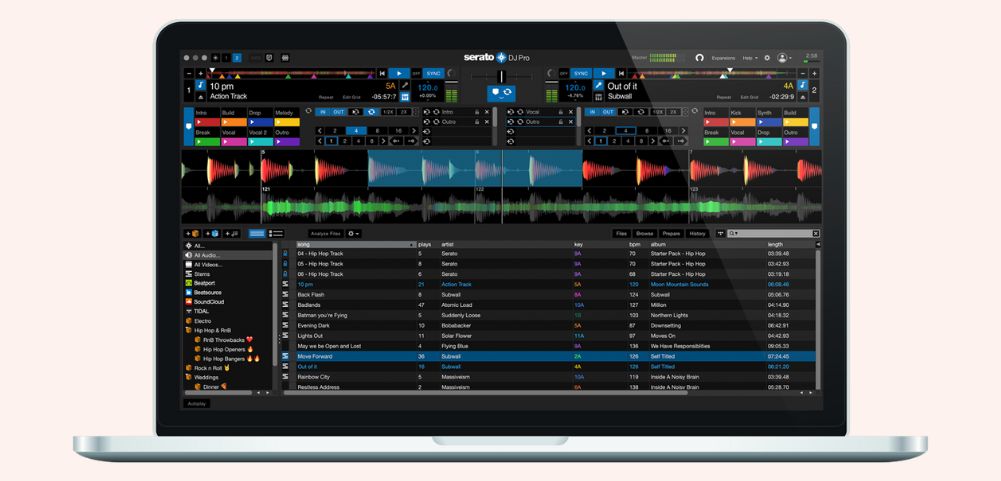Viewport: 1001px width, 481px height.
Task: Halve loop length 1/2X on deck 1
Action: pyautogui.click(x=389, y=112)
